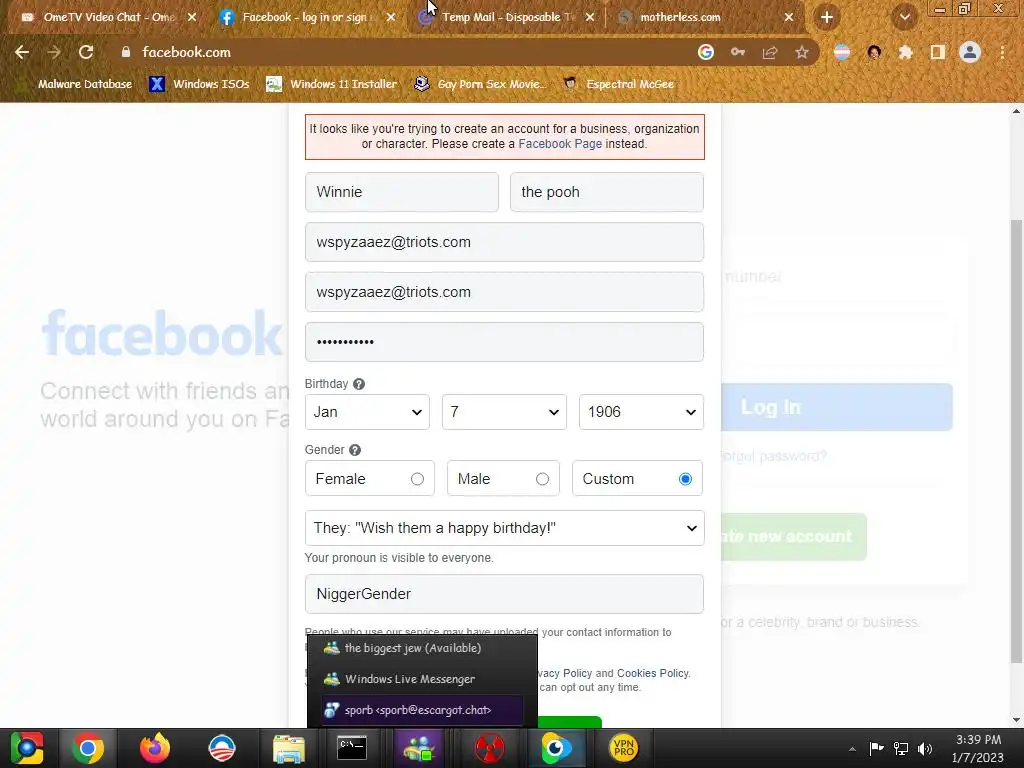This screenshot has height=768, width=1024.
Task: Open the volume control in the tray
Action: (925, 748)
